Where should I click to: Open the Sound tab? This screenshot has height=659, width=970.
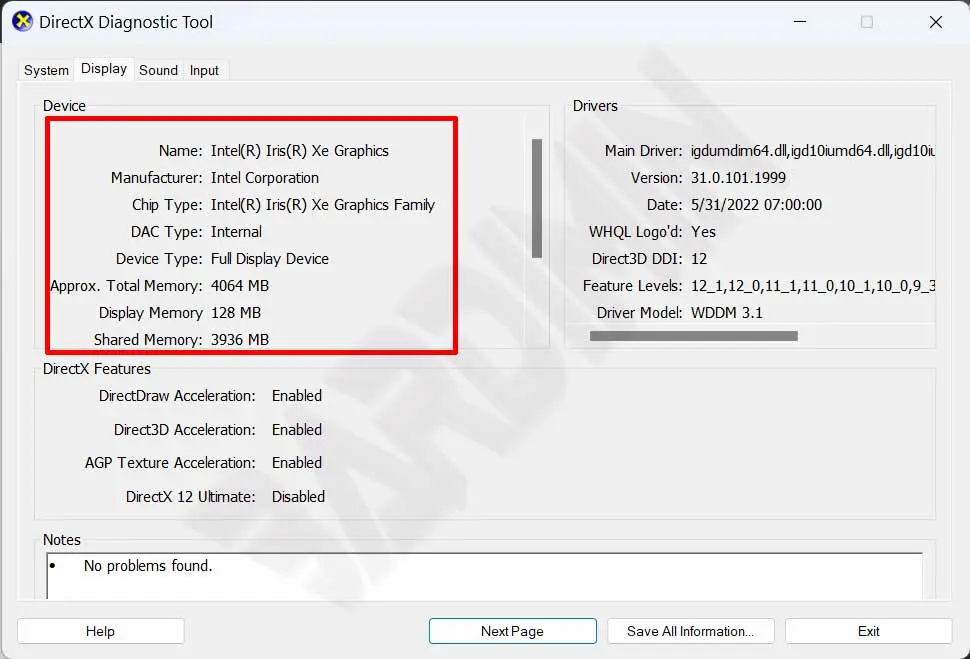tap(158, 70)
